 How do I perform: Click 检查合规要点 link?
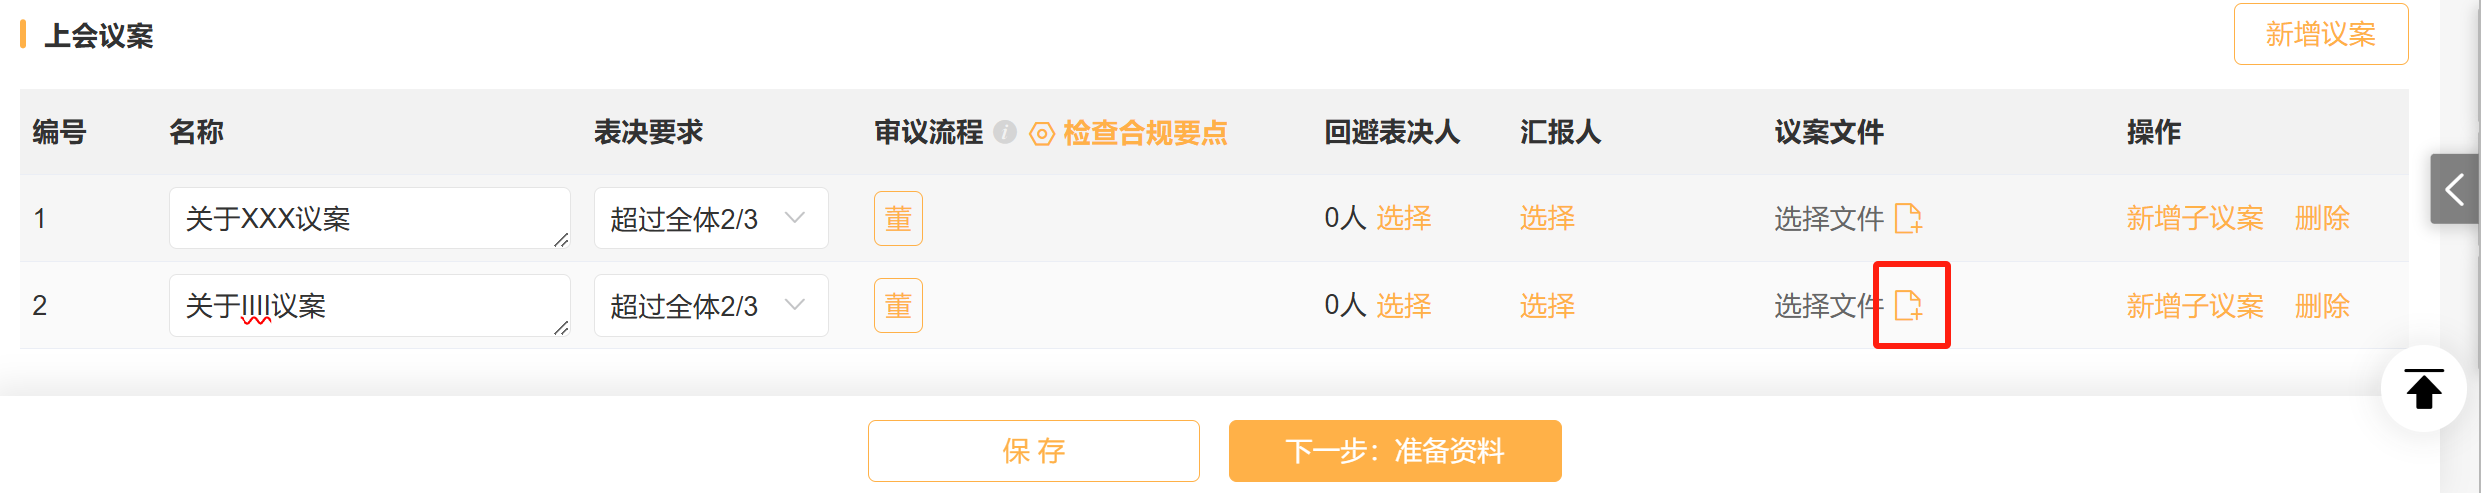click(x=1145, y=132)
